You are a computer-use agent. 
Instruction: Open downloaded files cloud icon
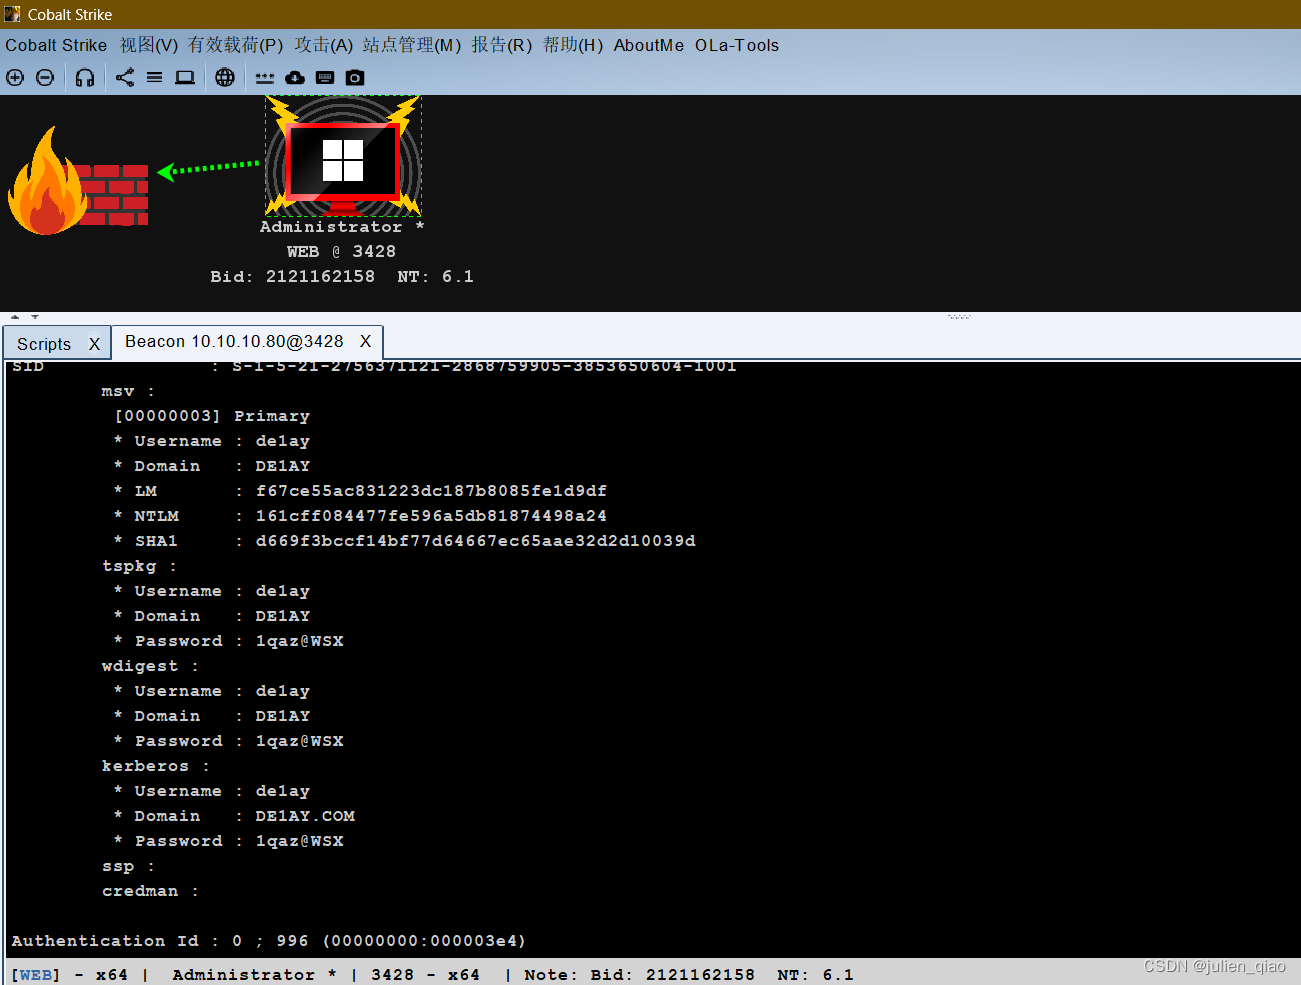tap(295, 77)
